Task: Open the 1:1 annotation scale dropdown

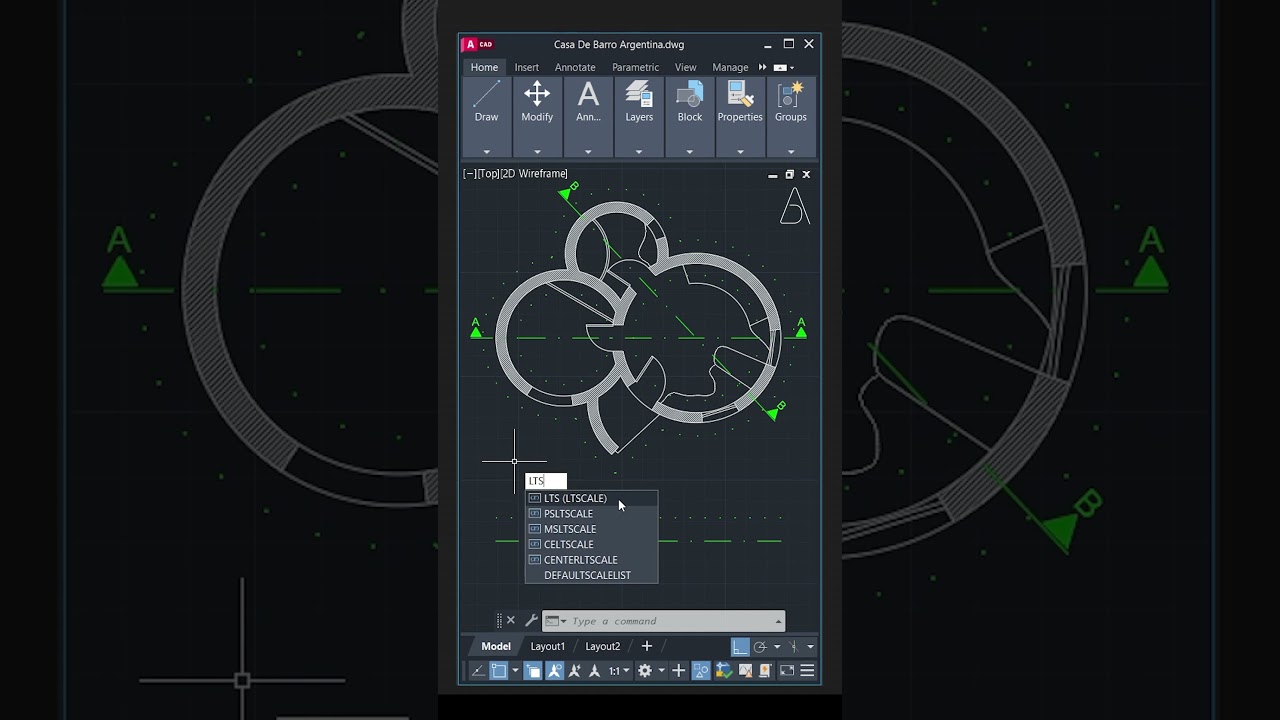Action: [x=620, y=670]
